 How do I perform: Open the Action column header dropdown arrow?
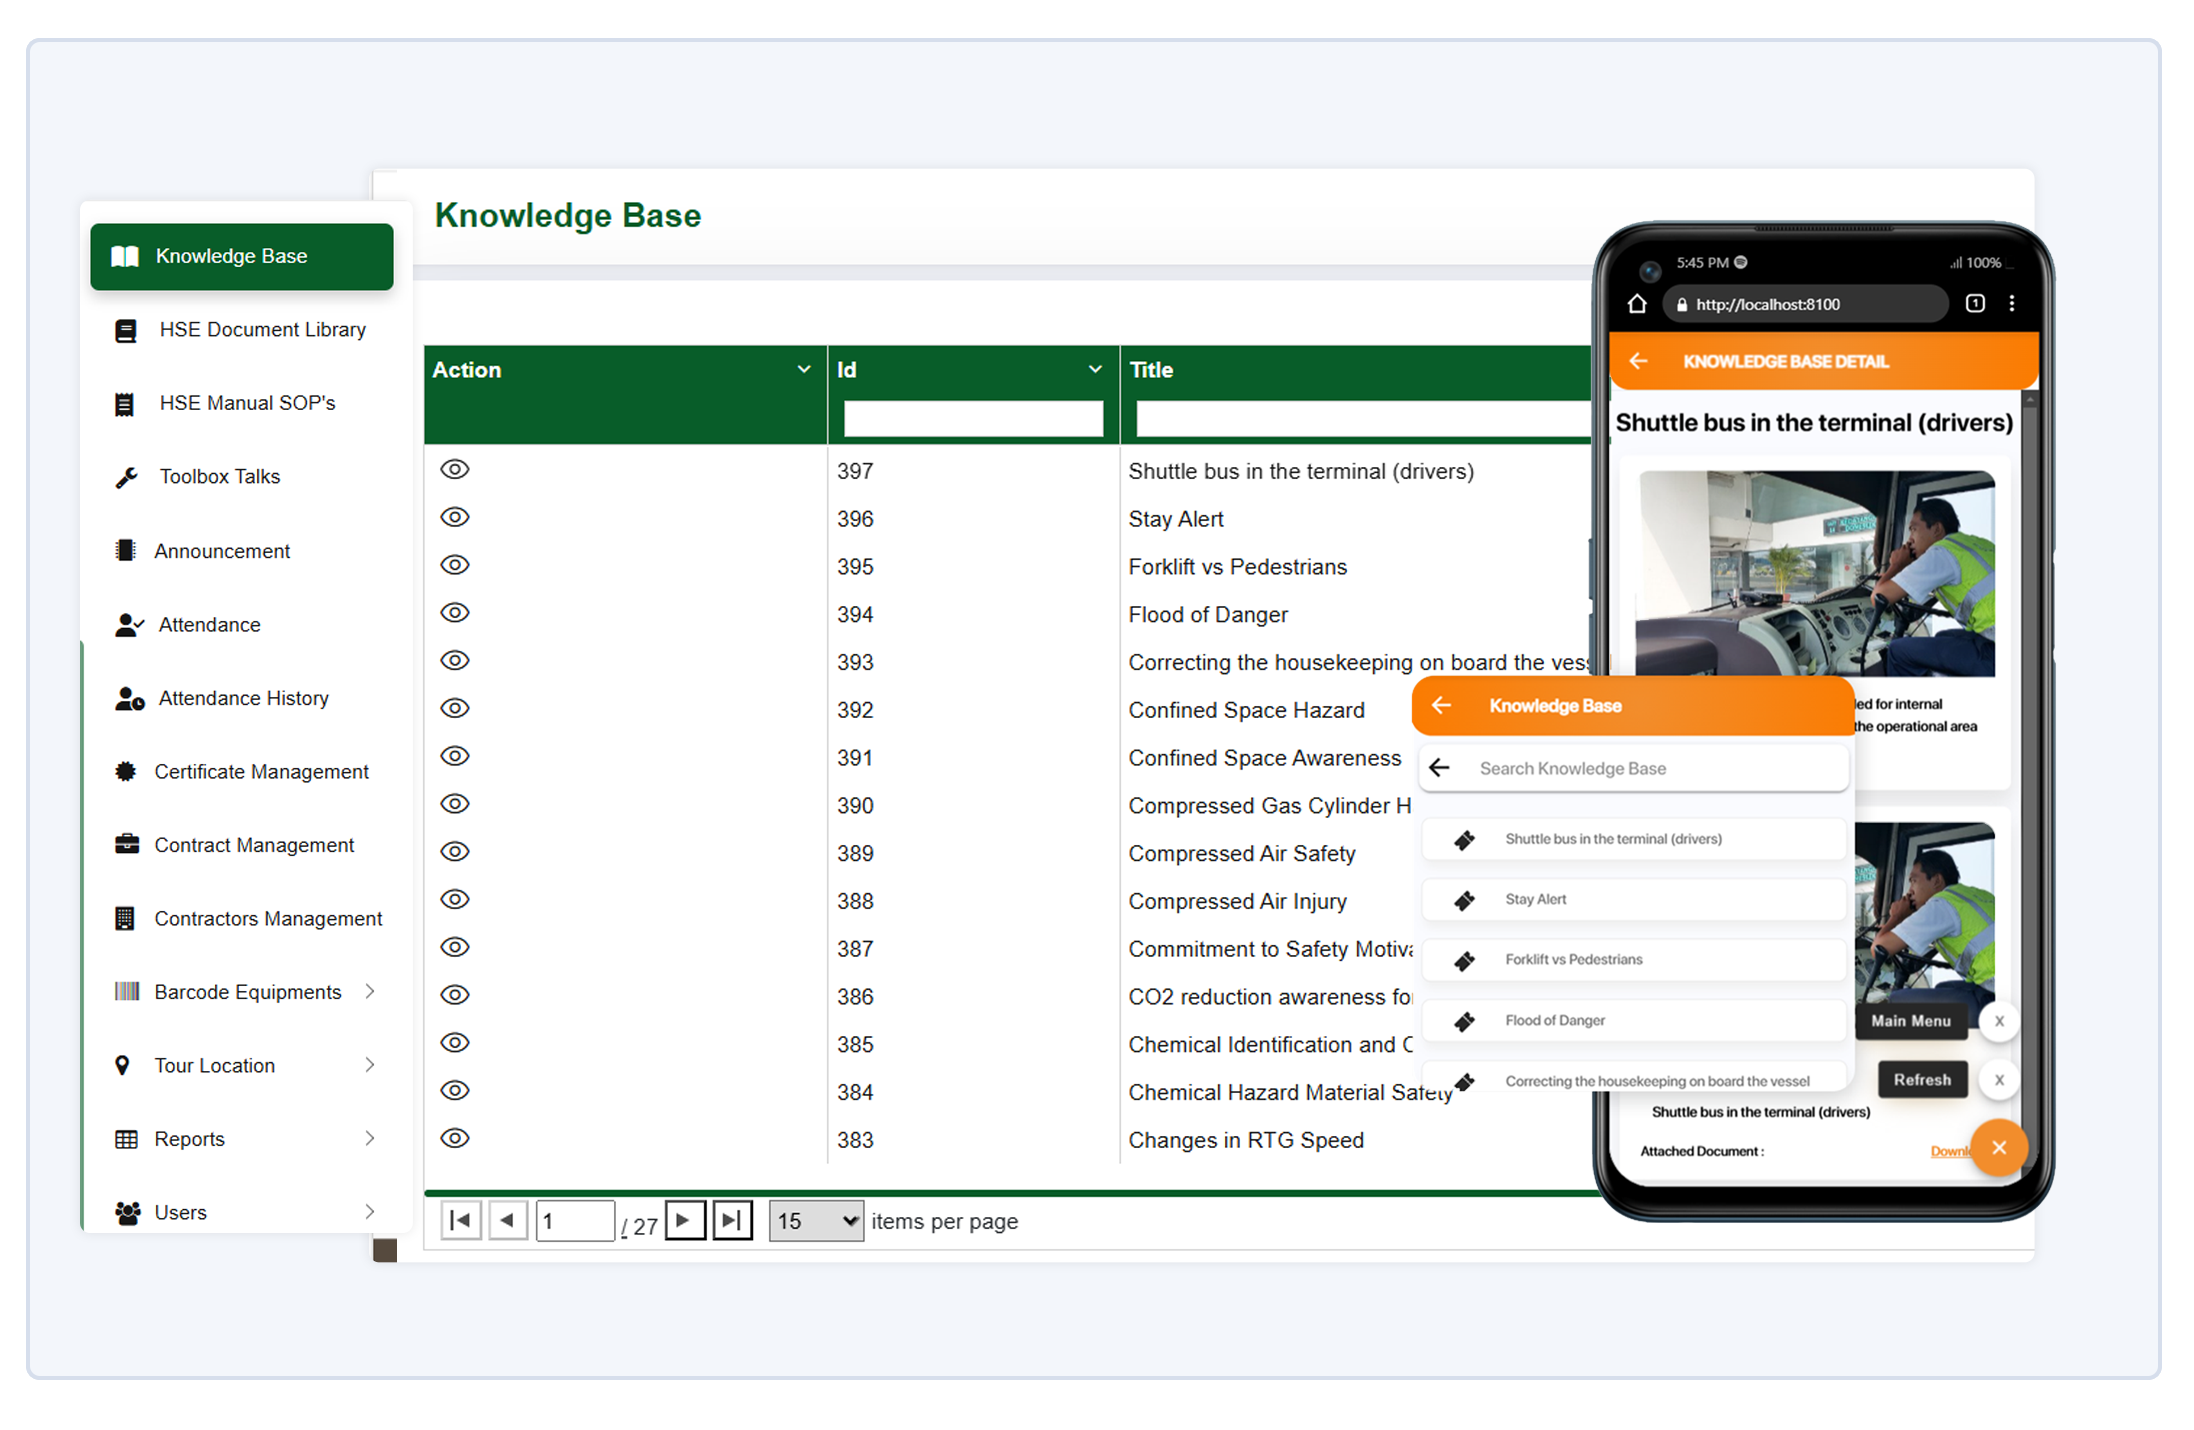point(803,369)
